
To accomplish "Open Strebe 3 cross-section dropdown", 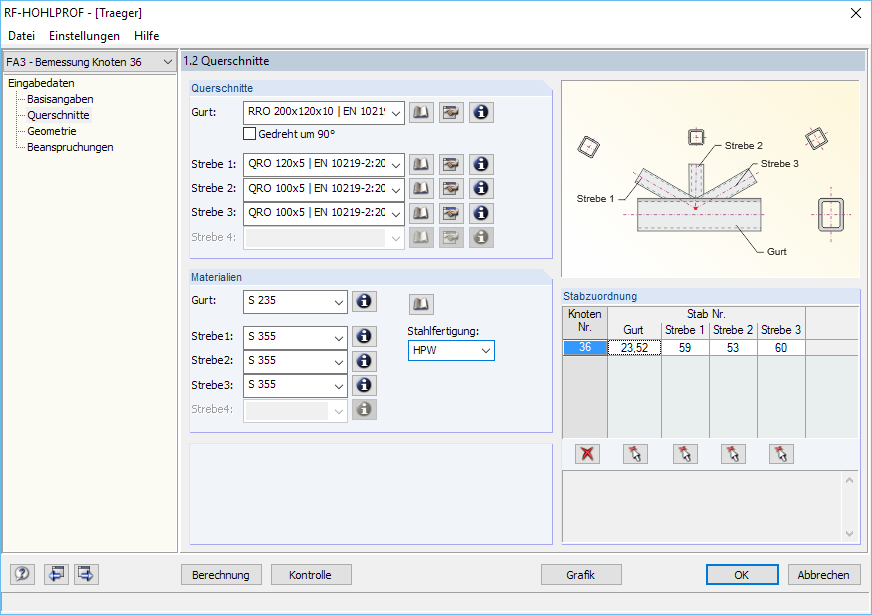I will coord(324,214).
